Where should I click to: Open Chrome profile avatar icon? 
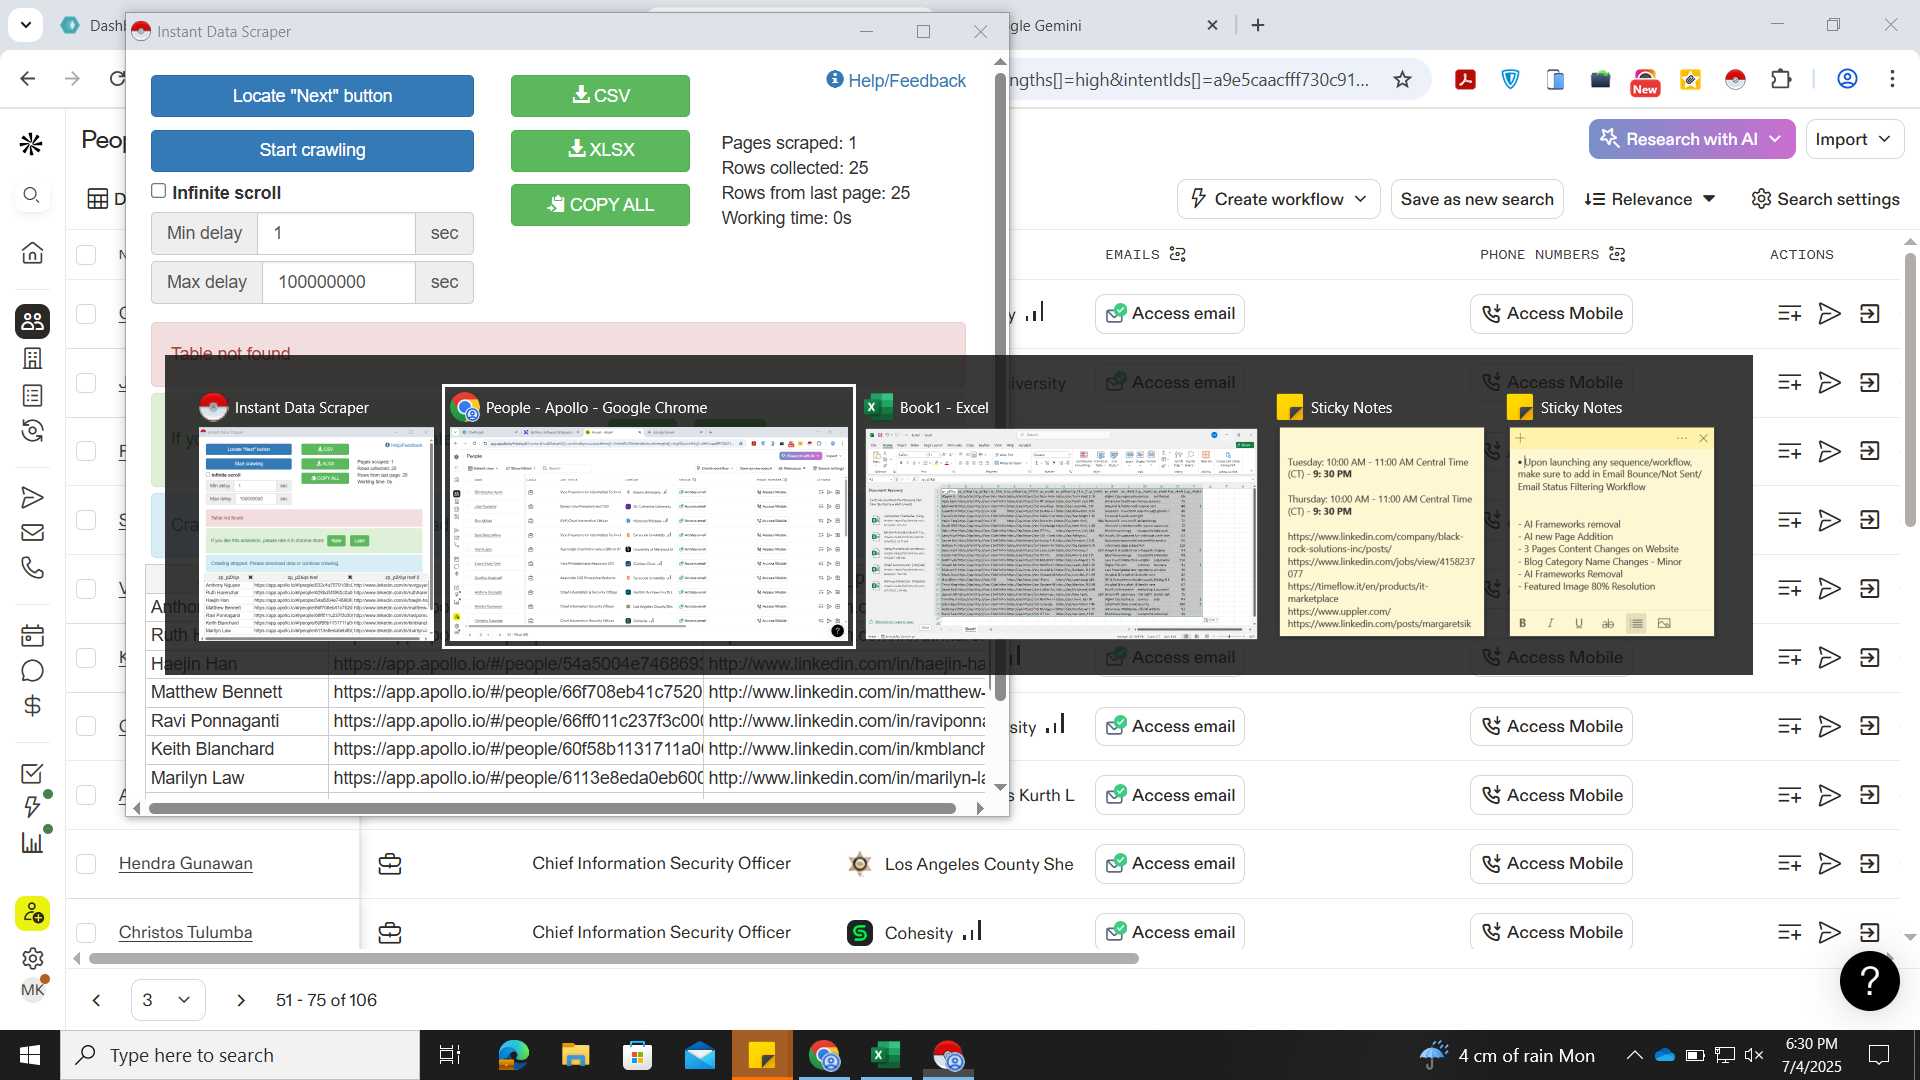tap(1847, 79)
